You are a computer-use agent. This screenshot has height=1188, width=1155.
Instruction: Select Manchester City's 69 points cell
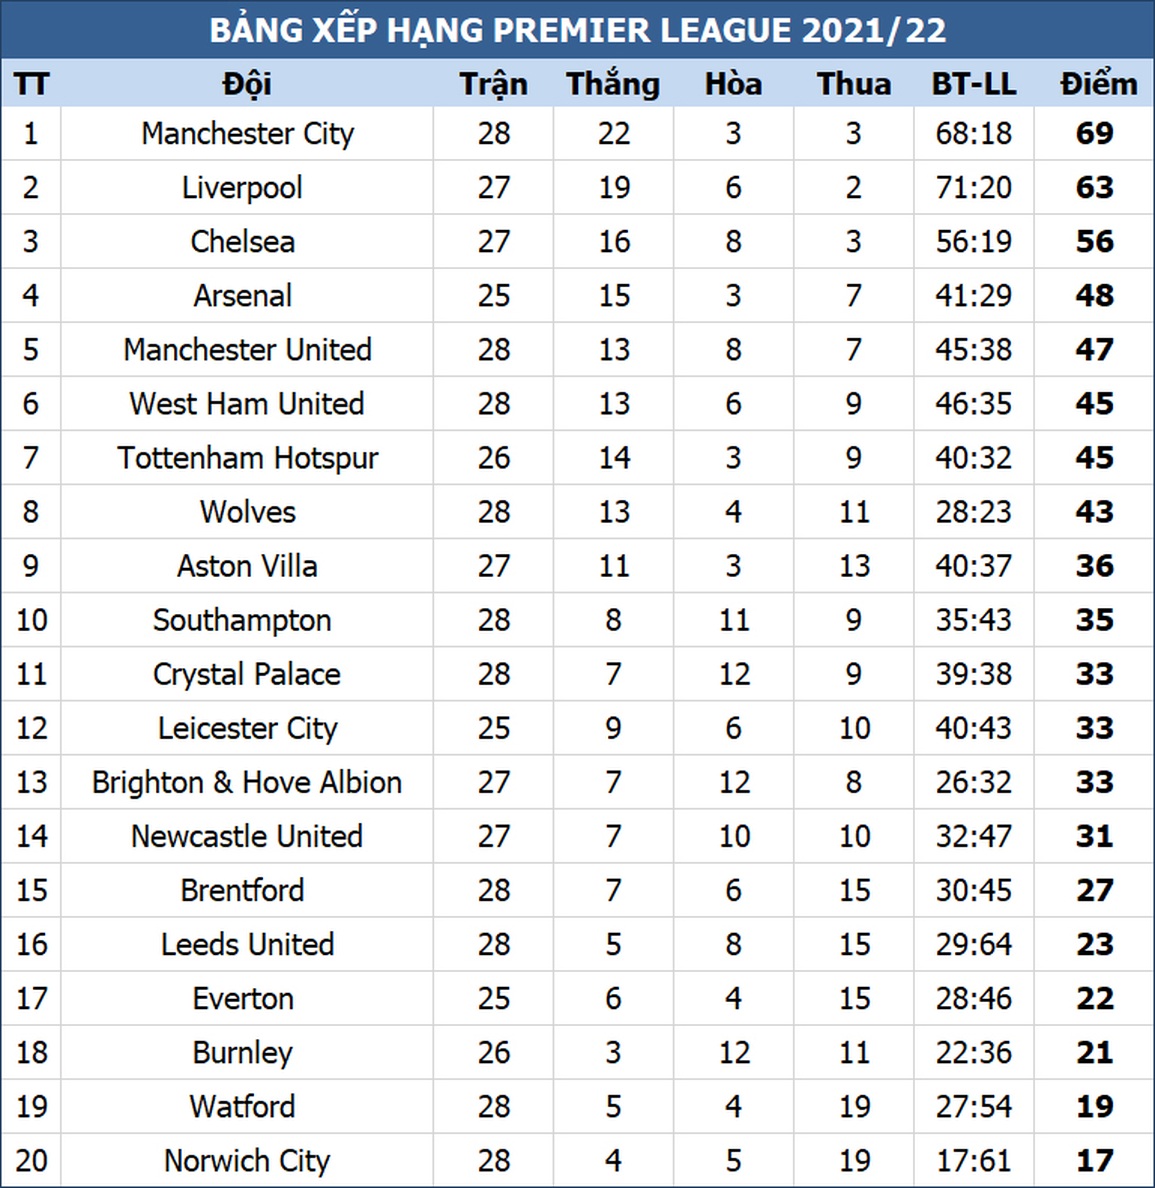coord(1094,134)
